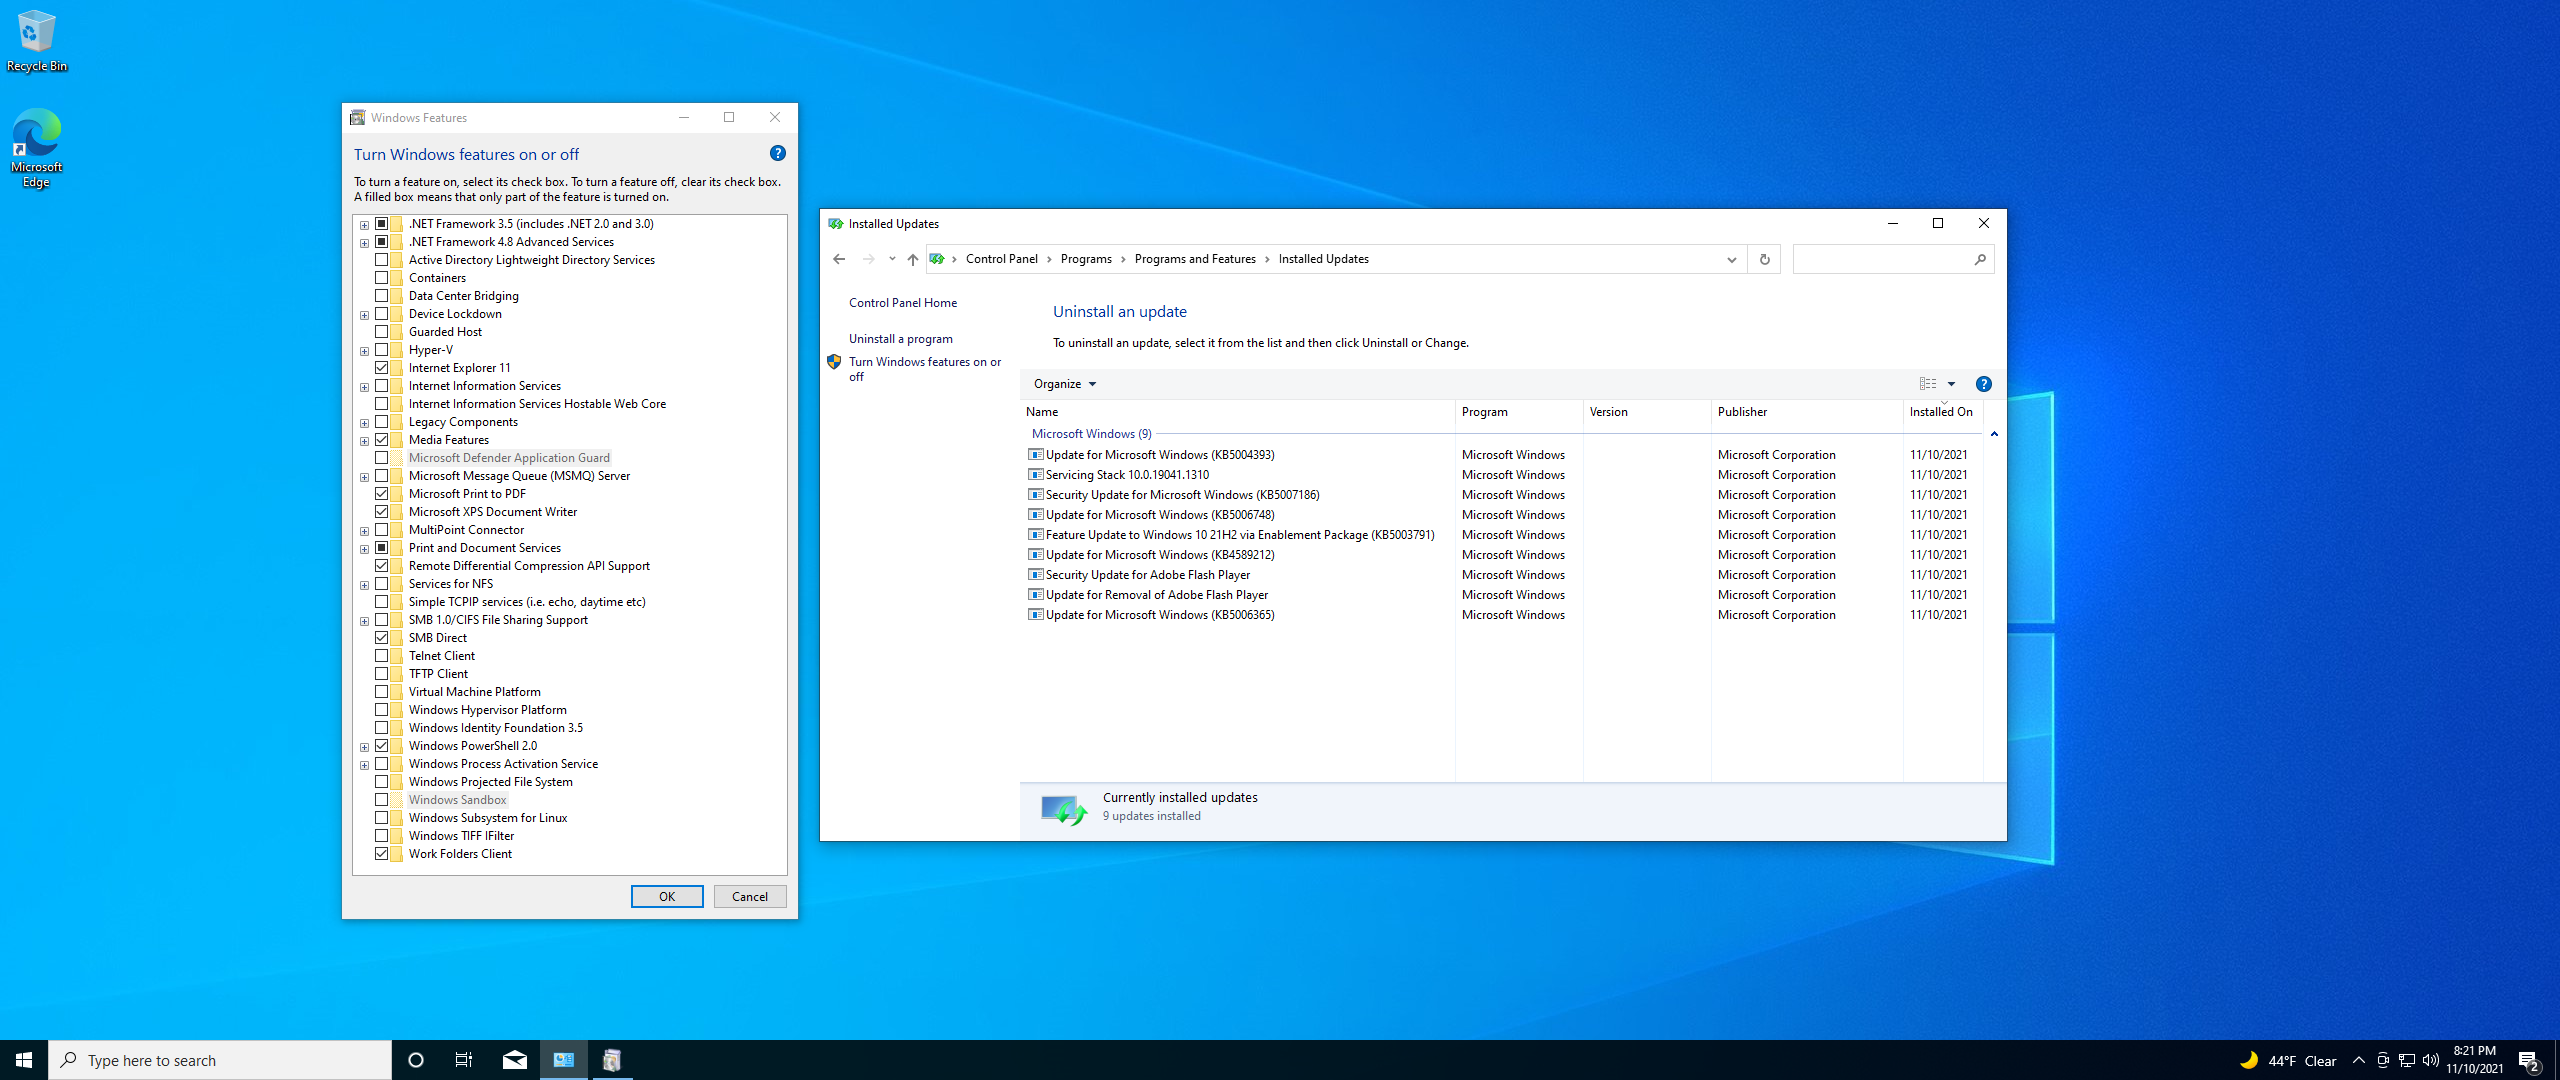This screenshot has height=1080, width=2560.
Task: Switch to the Windows Features taskbar item
Action: click(x=612, y=1060)
